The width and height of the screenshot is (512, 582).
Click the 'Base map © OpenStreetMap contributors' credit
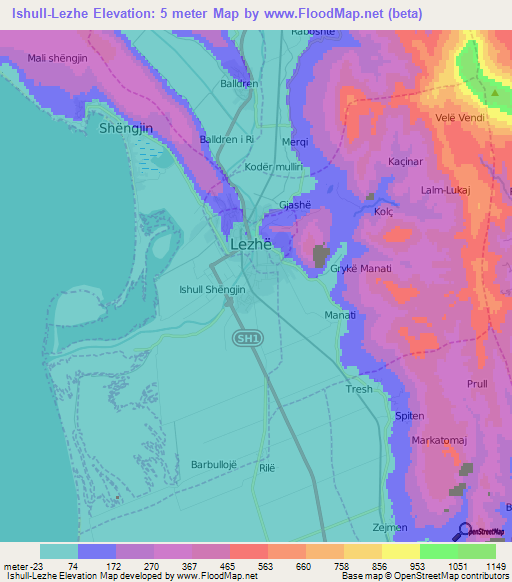click(x=425, y=576)
